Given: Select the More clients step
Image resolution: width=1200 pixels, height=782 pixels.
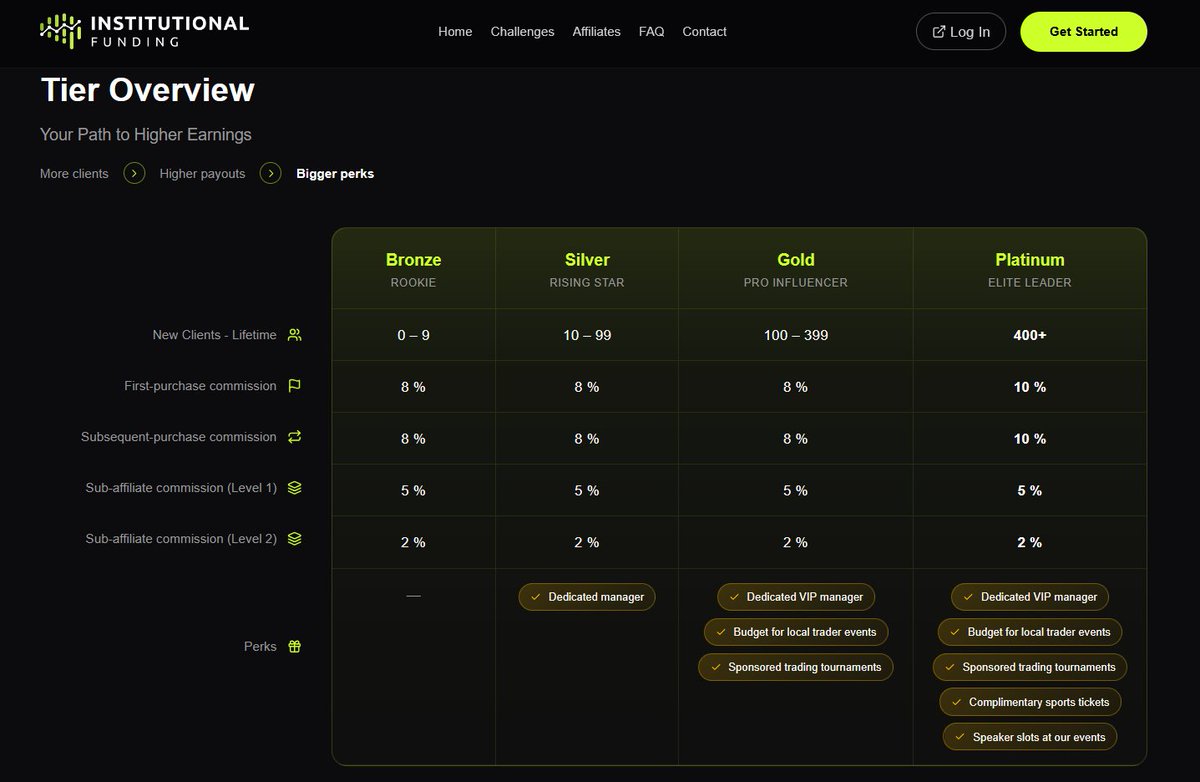Looking at the screenshot, I should [x=74, y=174].
